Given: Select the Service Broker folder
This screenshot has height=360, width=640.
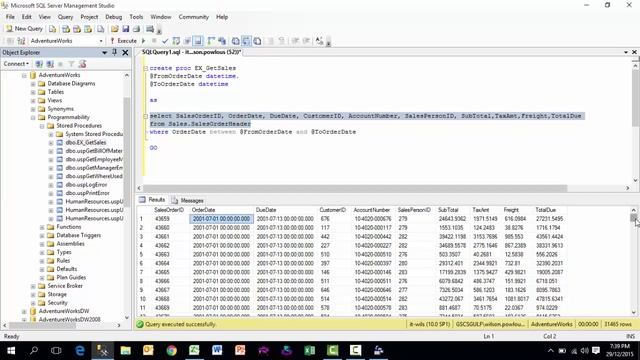Looking at the screenshot, I should (x=65, y=286).
